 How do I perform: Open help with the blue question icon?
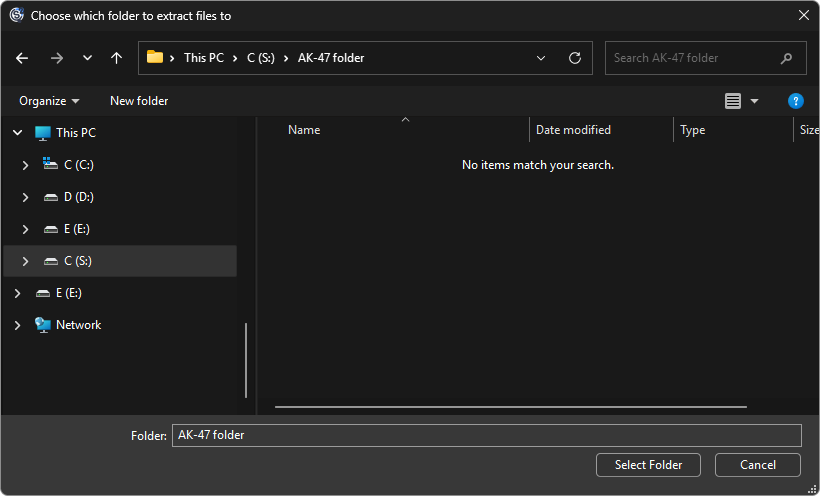pyautogui.click(x=795, y=101)
